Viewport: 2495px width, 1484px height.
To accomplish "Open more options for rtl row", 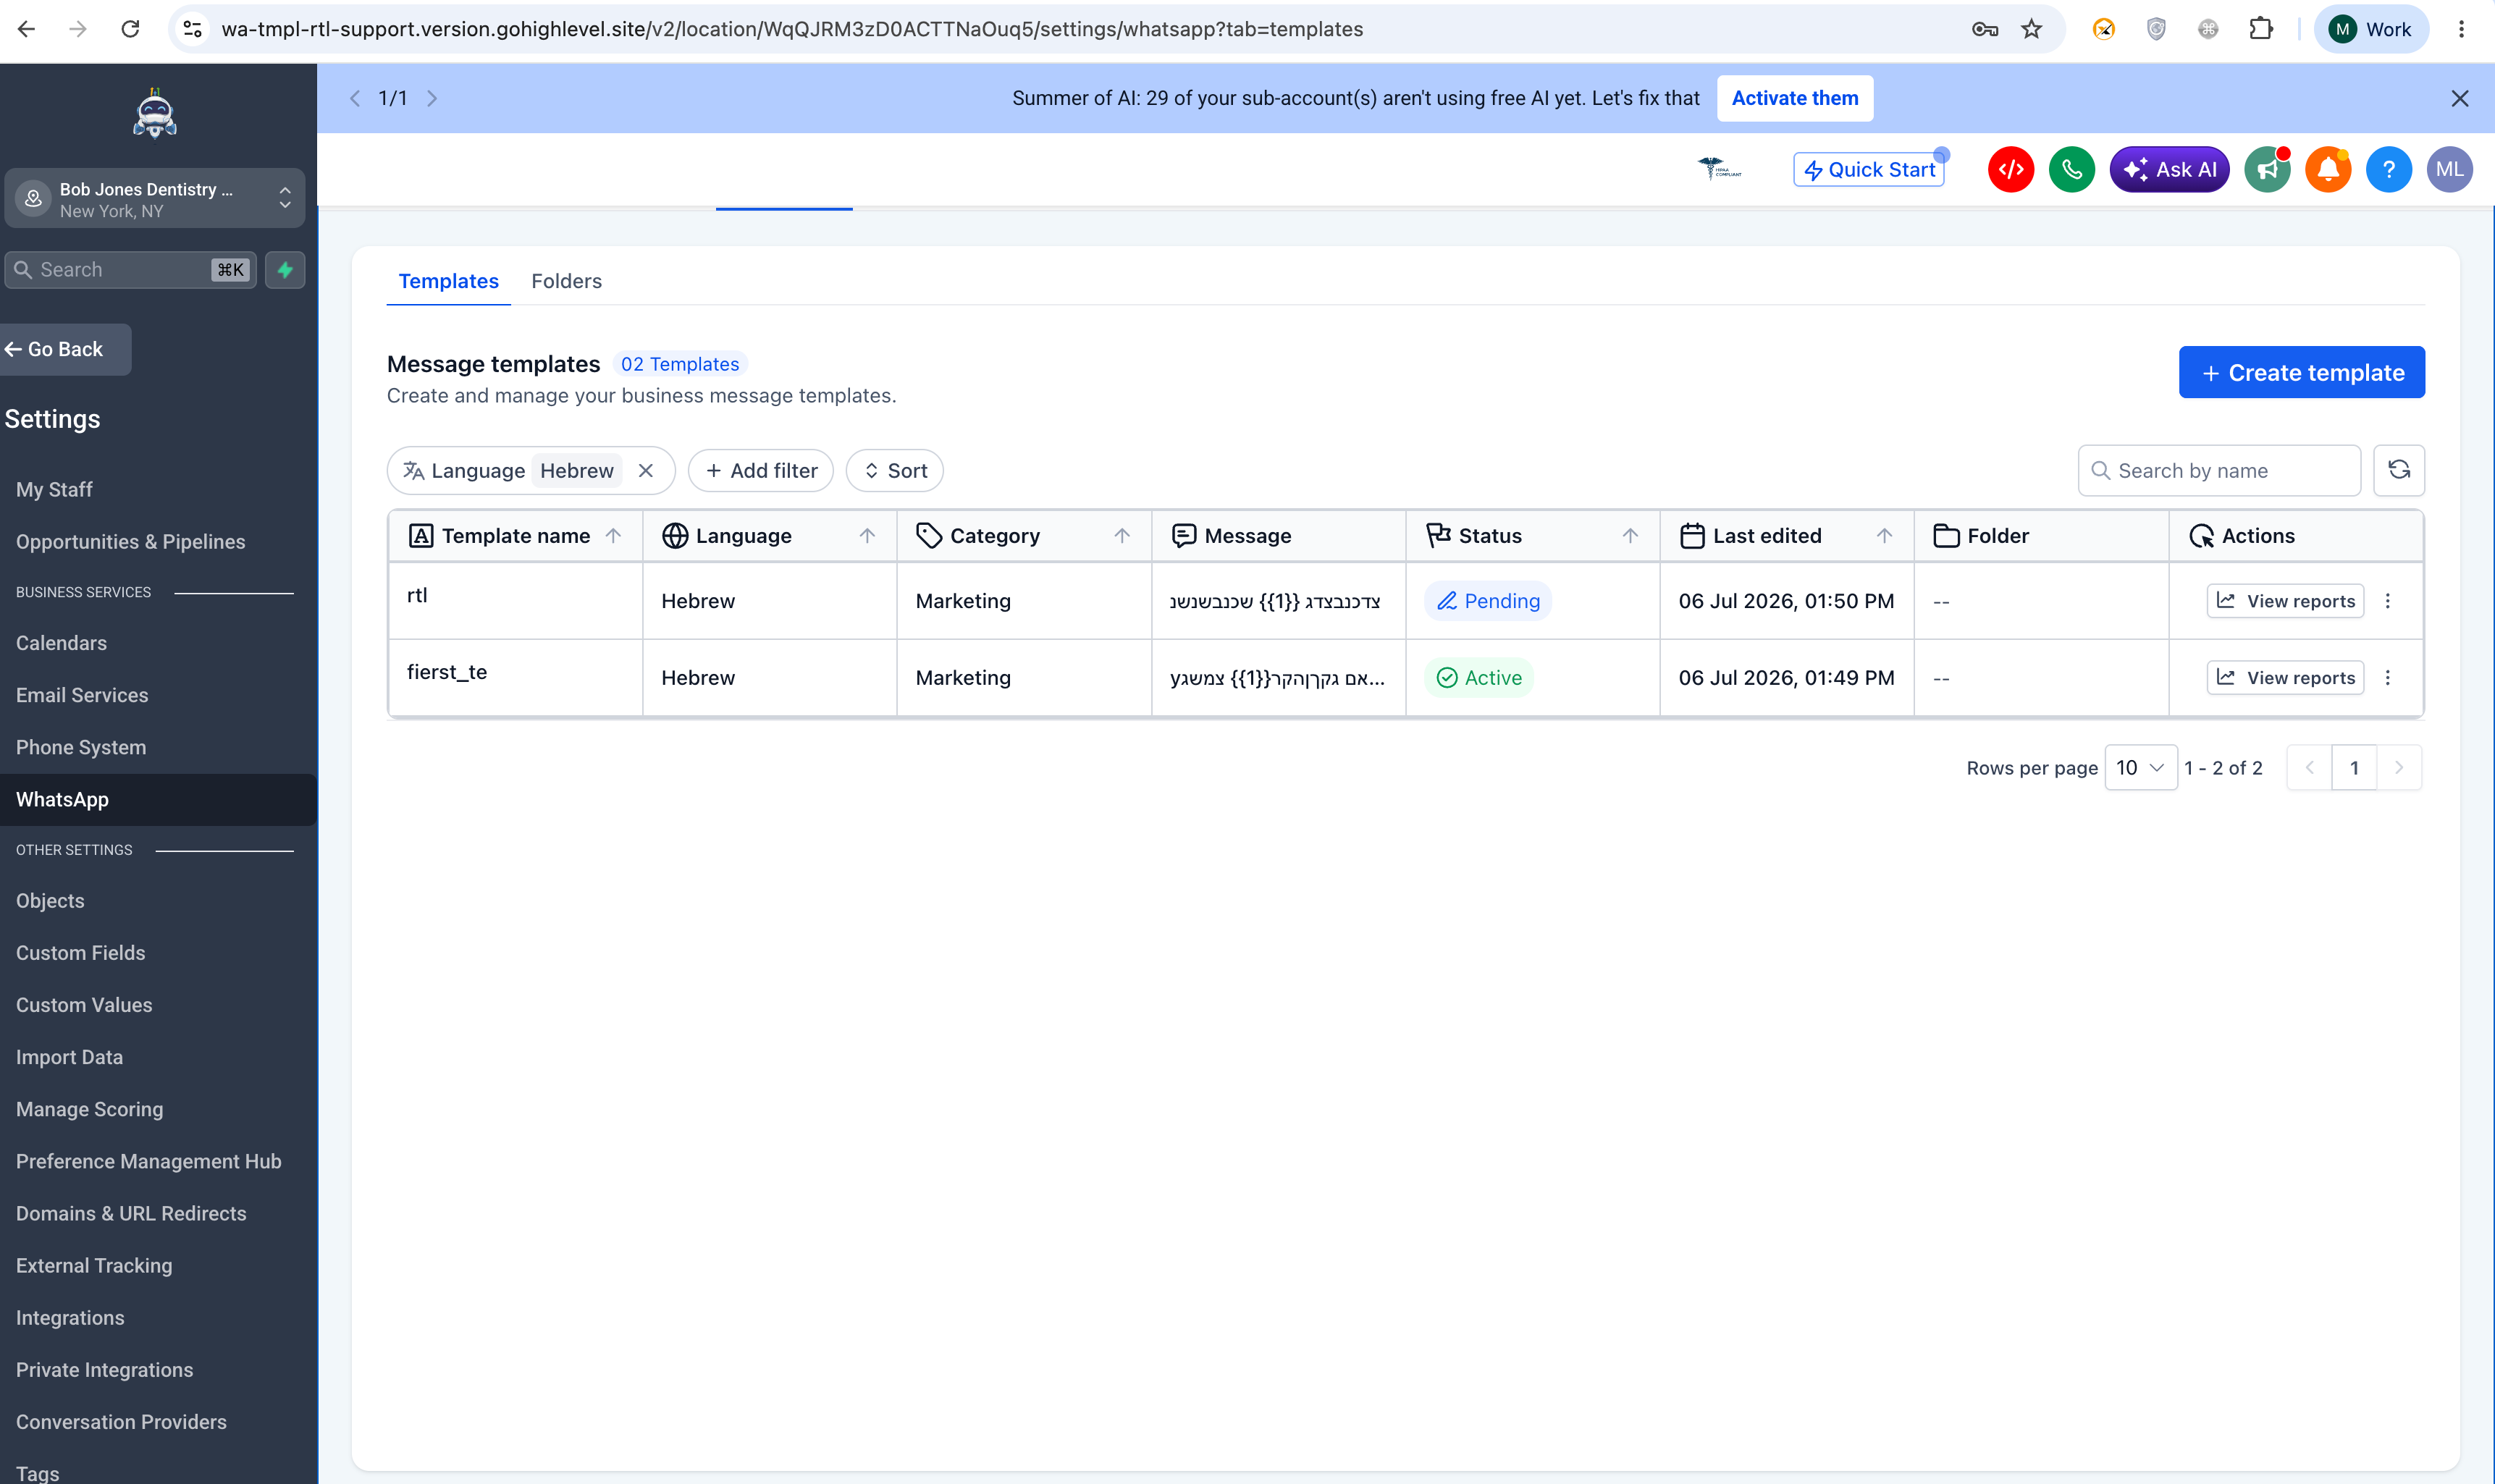I will point(2388,601).
